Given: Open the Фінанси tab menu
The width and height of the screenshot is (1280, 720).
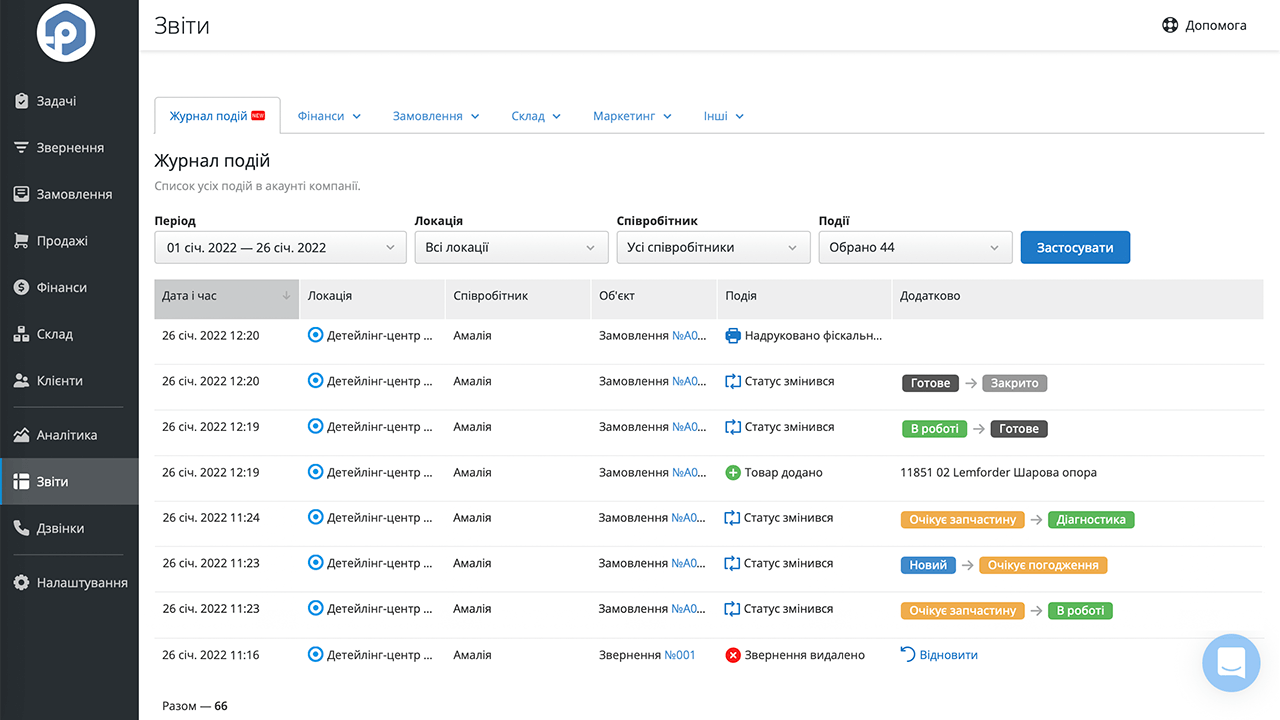Looking at the screenshot, I should click(329, 116).
